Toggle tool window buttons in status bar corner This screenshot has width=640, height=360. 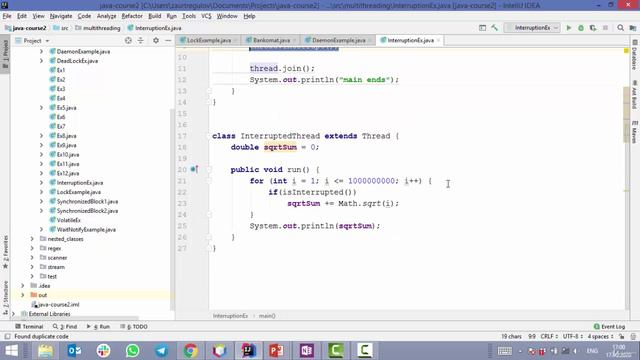click(x=7, y=336)
